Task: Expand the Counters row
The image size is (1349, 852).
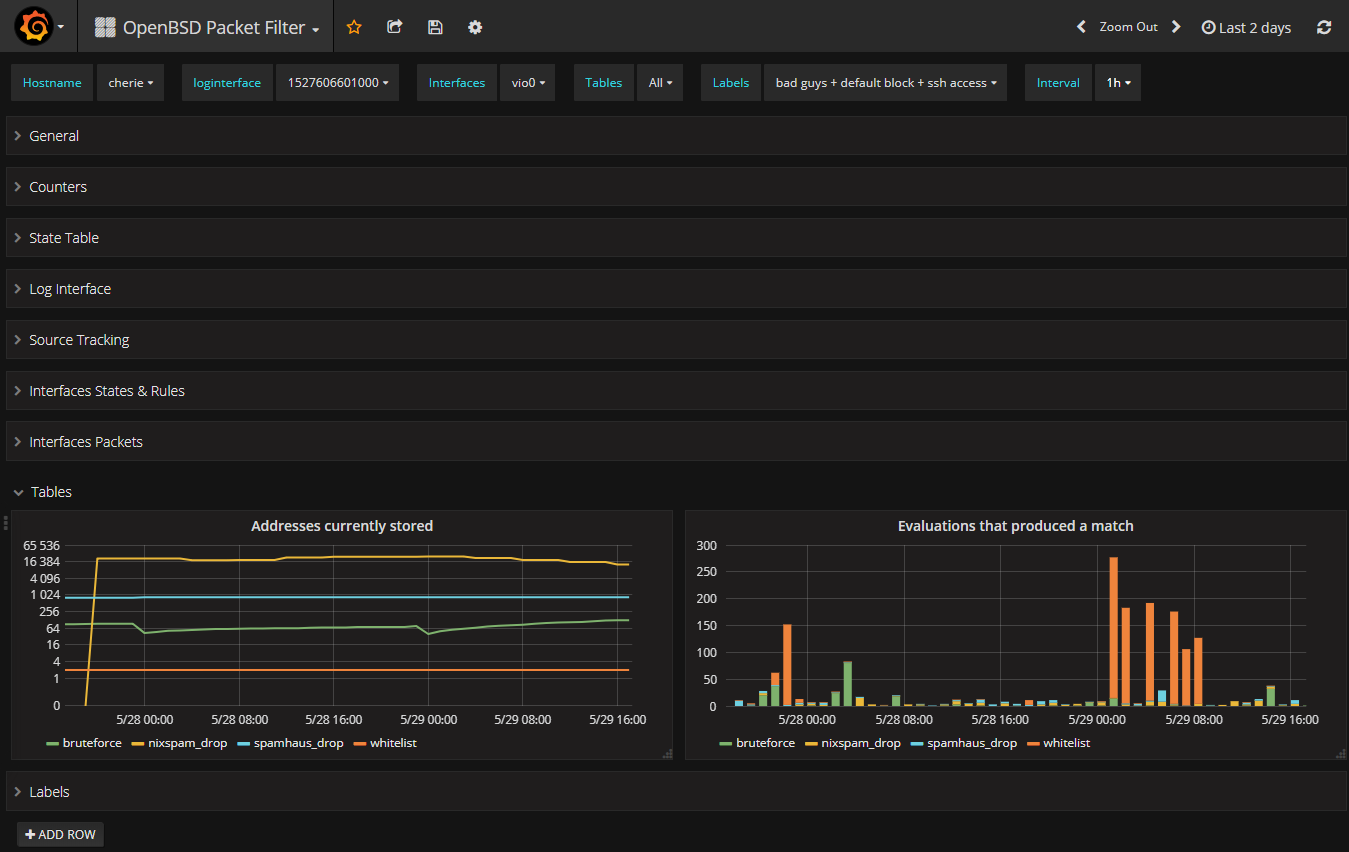Action: (58, 187)
